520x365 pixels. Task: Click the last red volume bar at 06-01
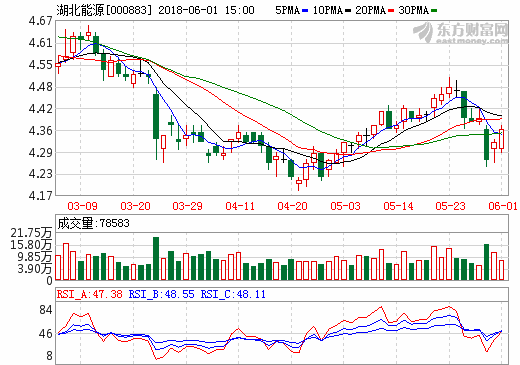pyautogui.click(x=502, y=270)
